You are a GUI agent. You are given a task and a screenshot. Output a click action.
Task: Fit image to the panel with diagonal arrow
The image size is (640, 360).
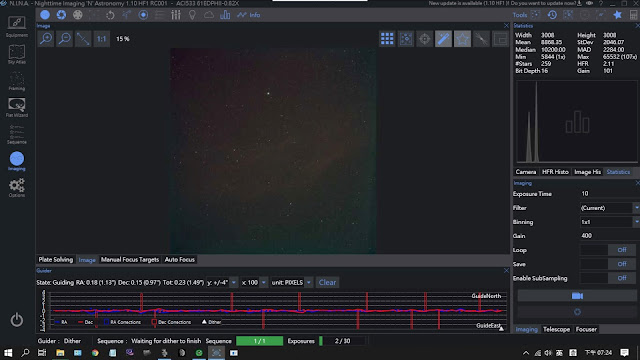coord(83,39)
